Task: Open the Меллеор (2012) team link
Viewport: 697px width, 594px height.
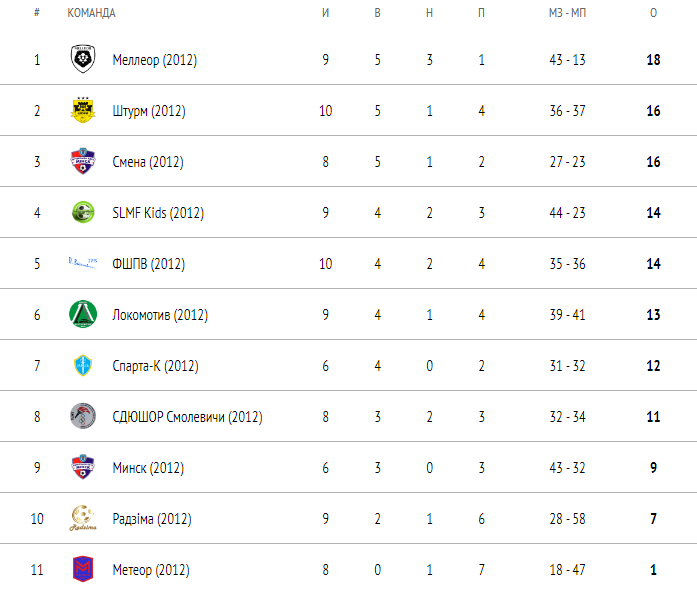Action: (155, 60)
